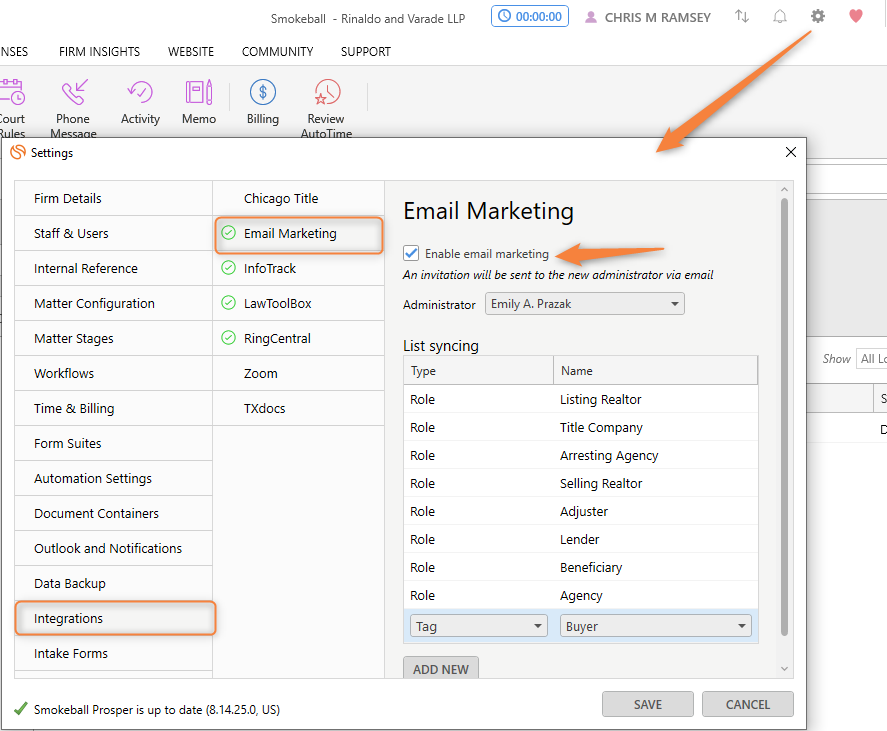Select Form Suites settings
The width and height of the screenshot is (887, 731).
113,444
